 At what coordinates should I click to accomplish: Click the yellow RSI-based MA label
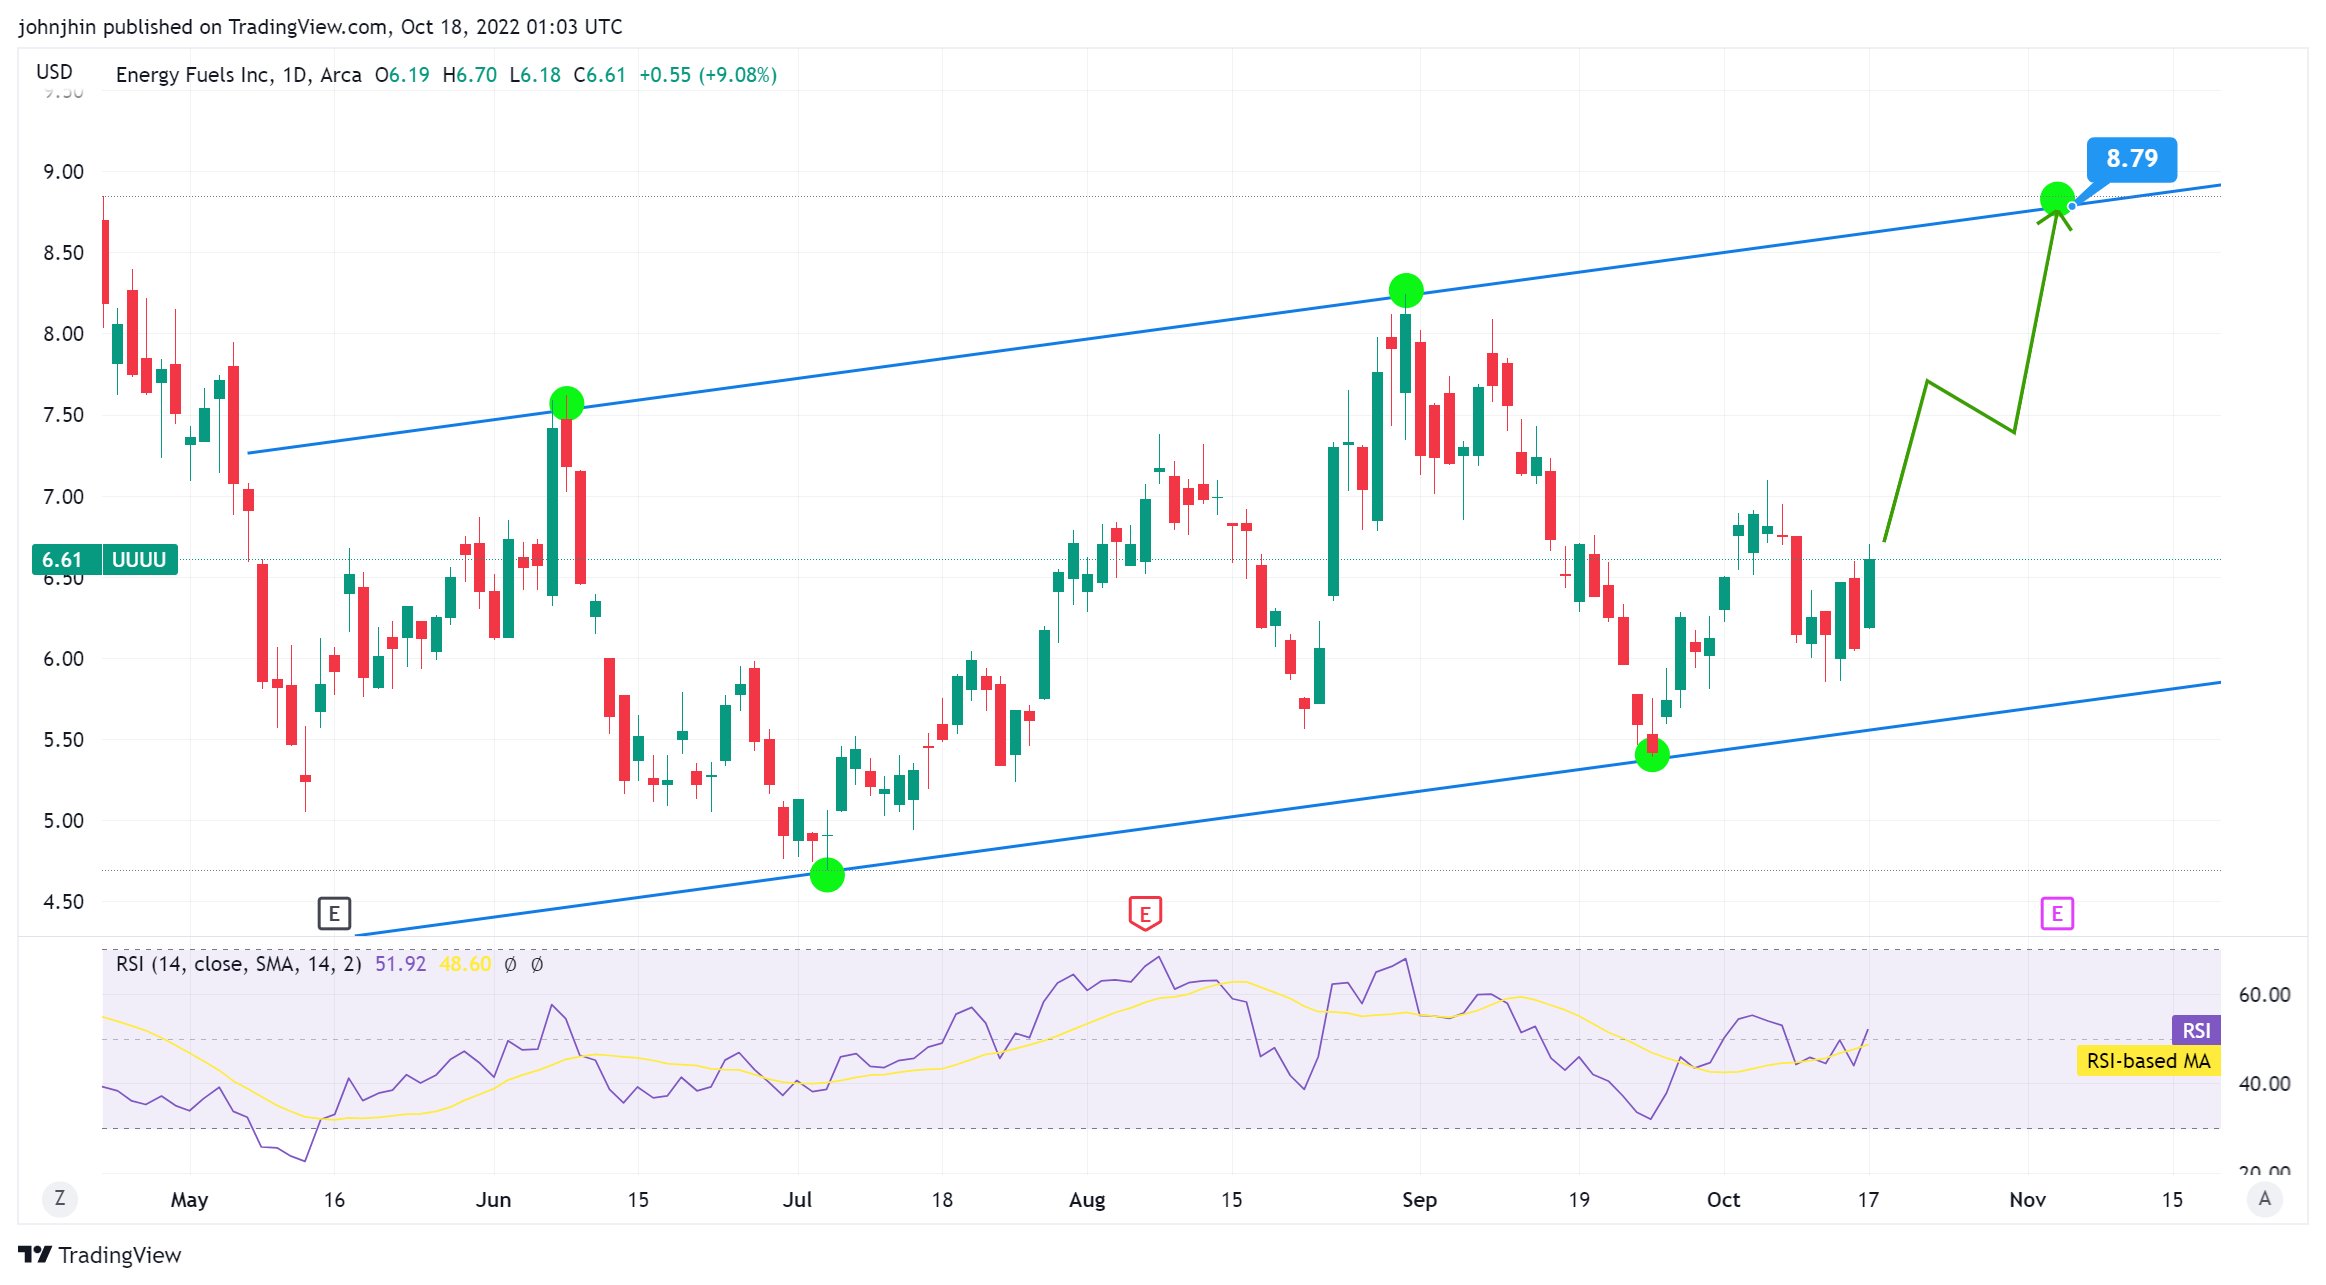[x=2147, y=1061]
